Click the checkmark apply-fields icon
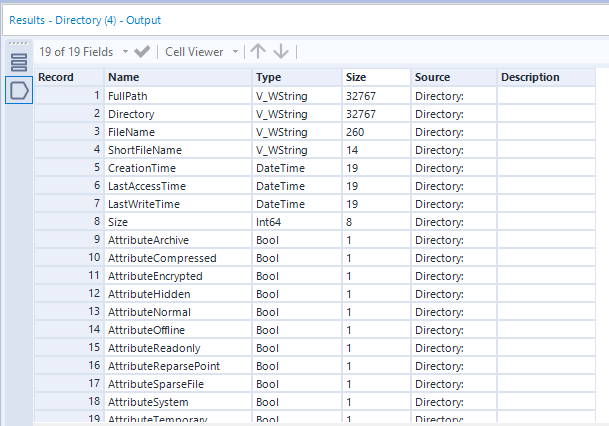The width and height of the screenshot is (609, 426). point(142,51)
